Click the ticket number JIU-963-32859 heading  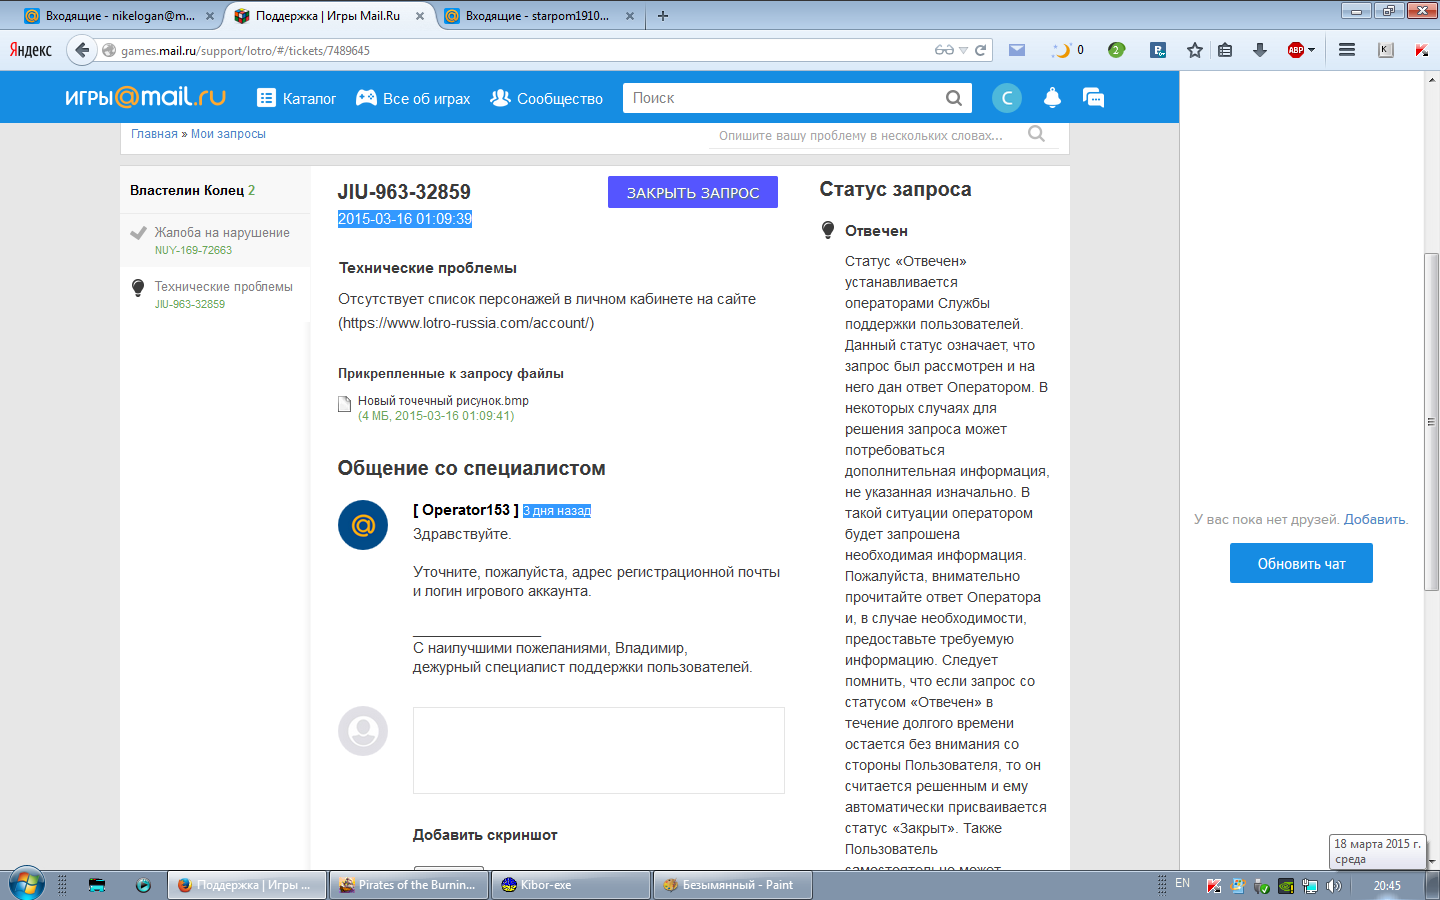click(x=404, y=192)
